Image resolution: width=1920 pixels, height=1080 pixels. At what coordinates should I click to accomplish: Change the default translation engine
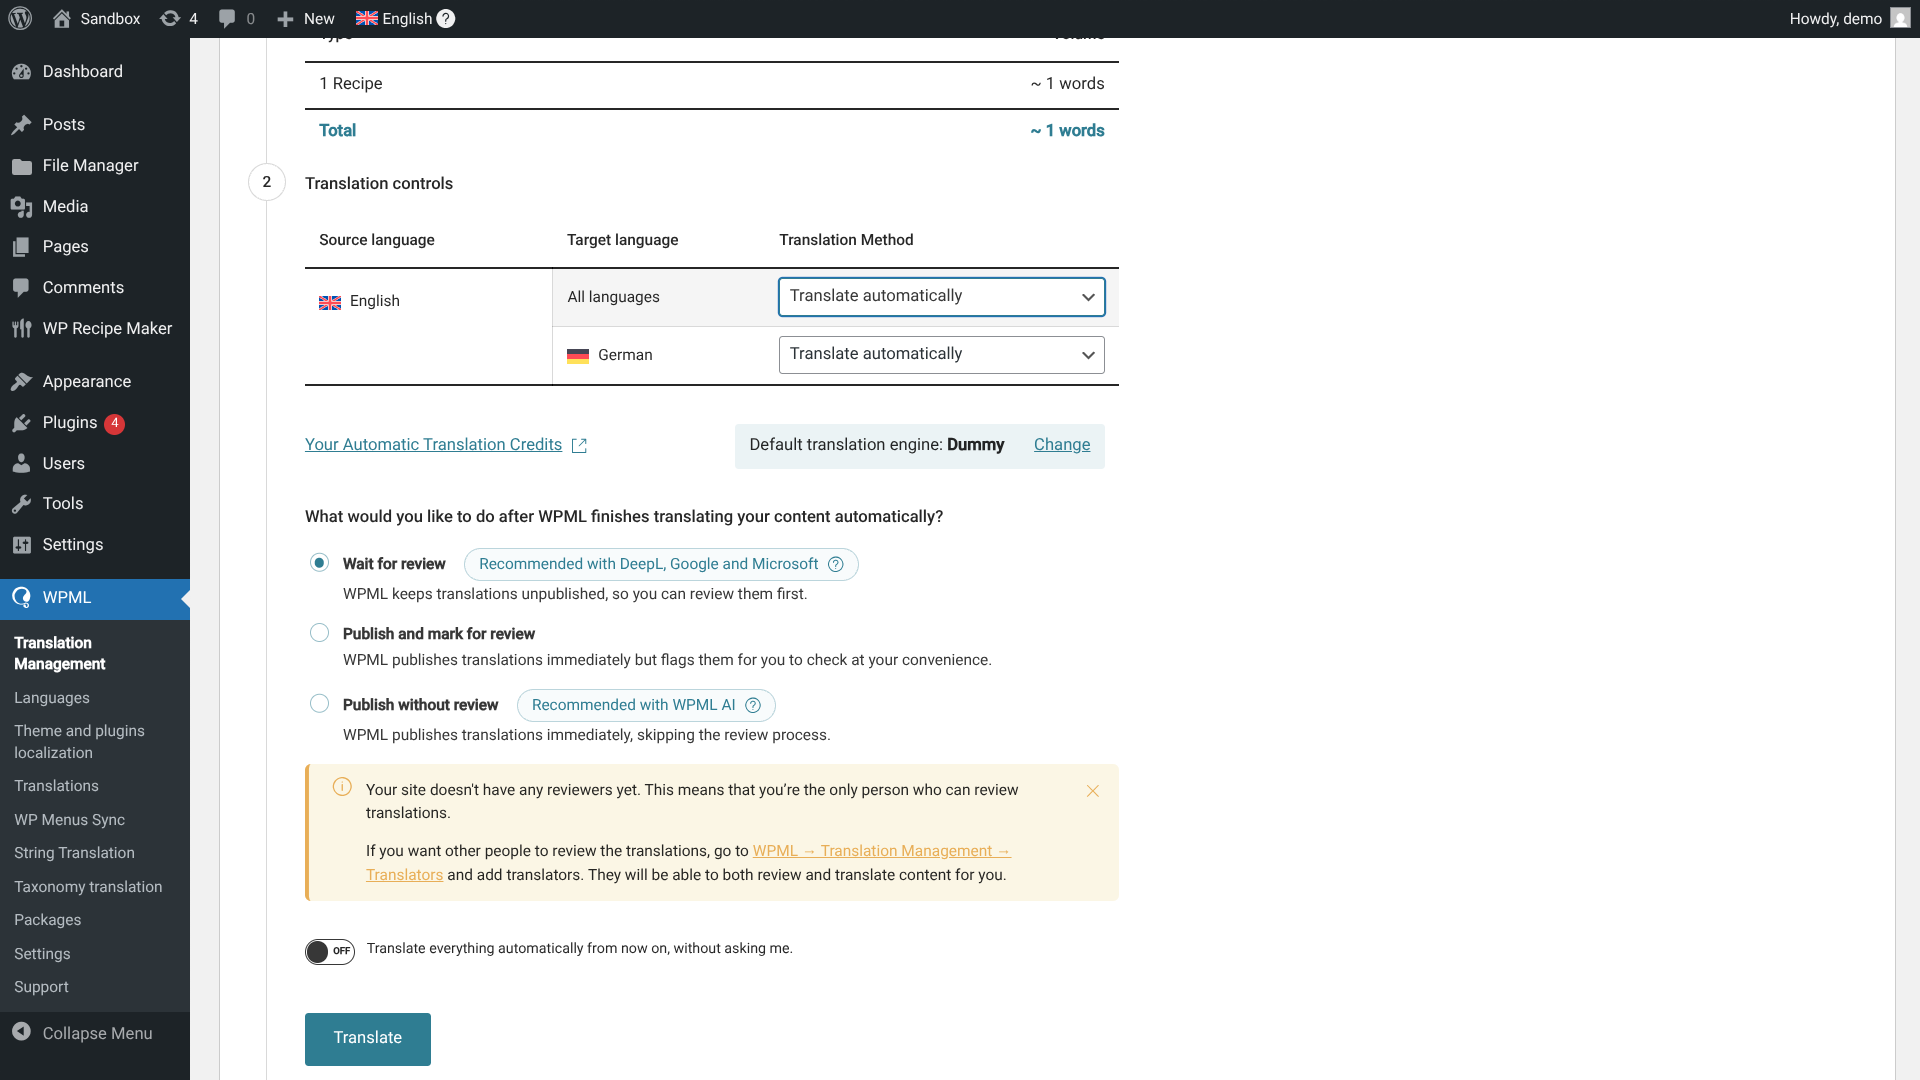click(x=1062, y=445)
